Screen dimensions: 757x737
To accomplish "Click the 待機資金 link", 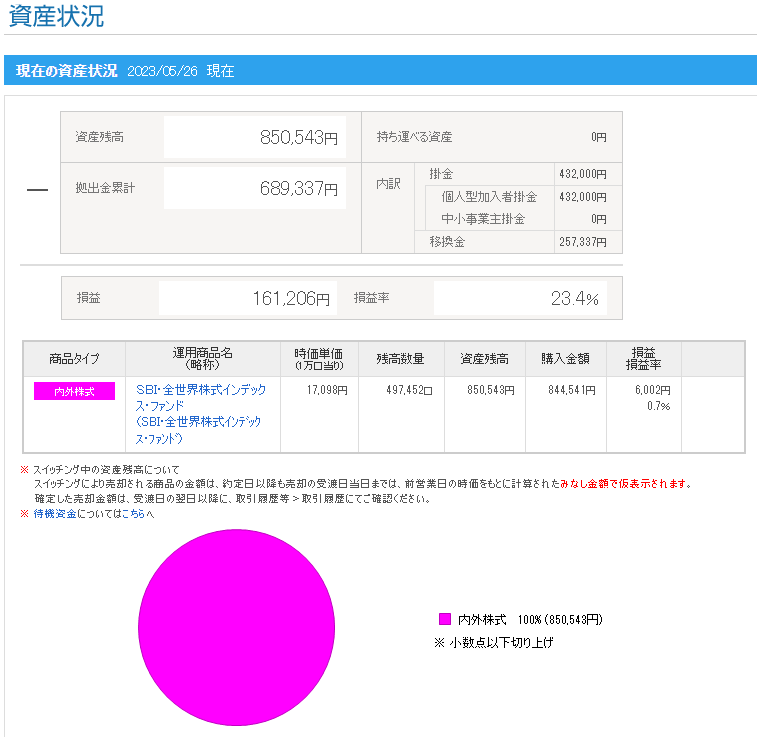I will [55, 514].
